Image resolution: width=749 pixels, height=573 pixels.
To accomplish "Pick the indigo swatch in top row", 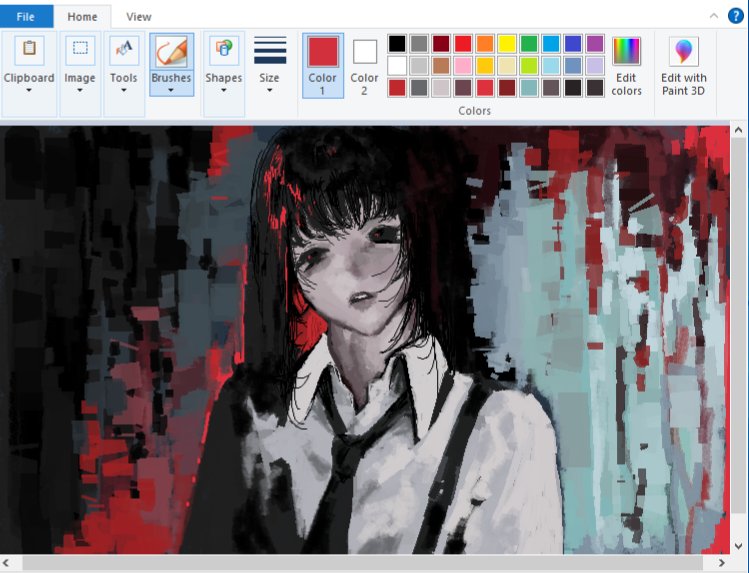I will pyautogui.click(x=573, y=43).
